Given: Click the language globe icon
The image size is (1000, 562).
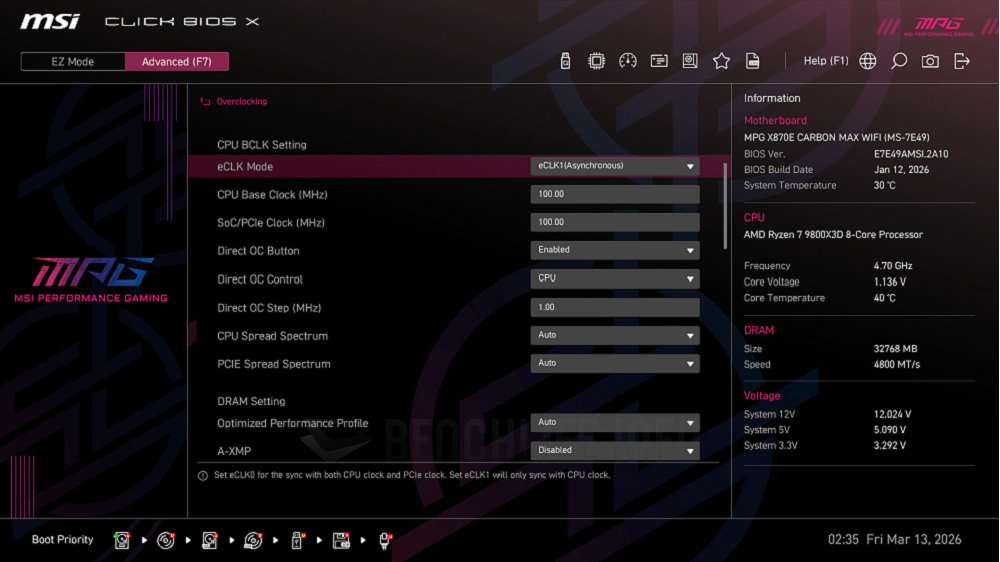Looking at the screenshot, I should coord(868,61).
